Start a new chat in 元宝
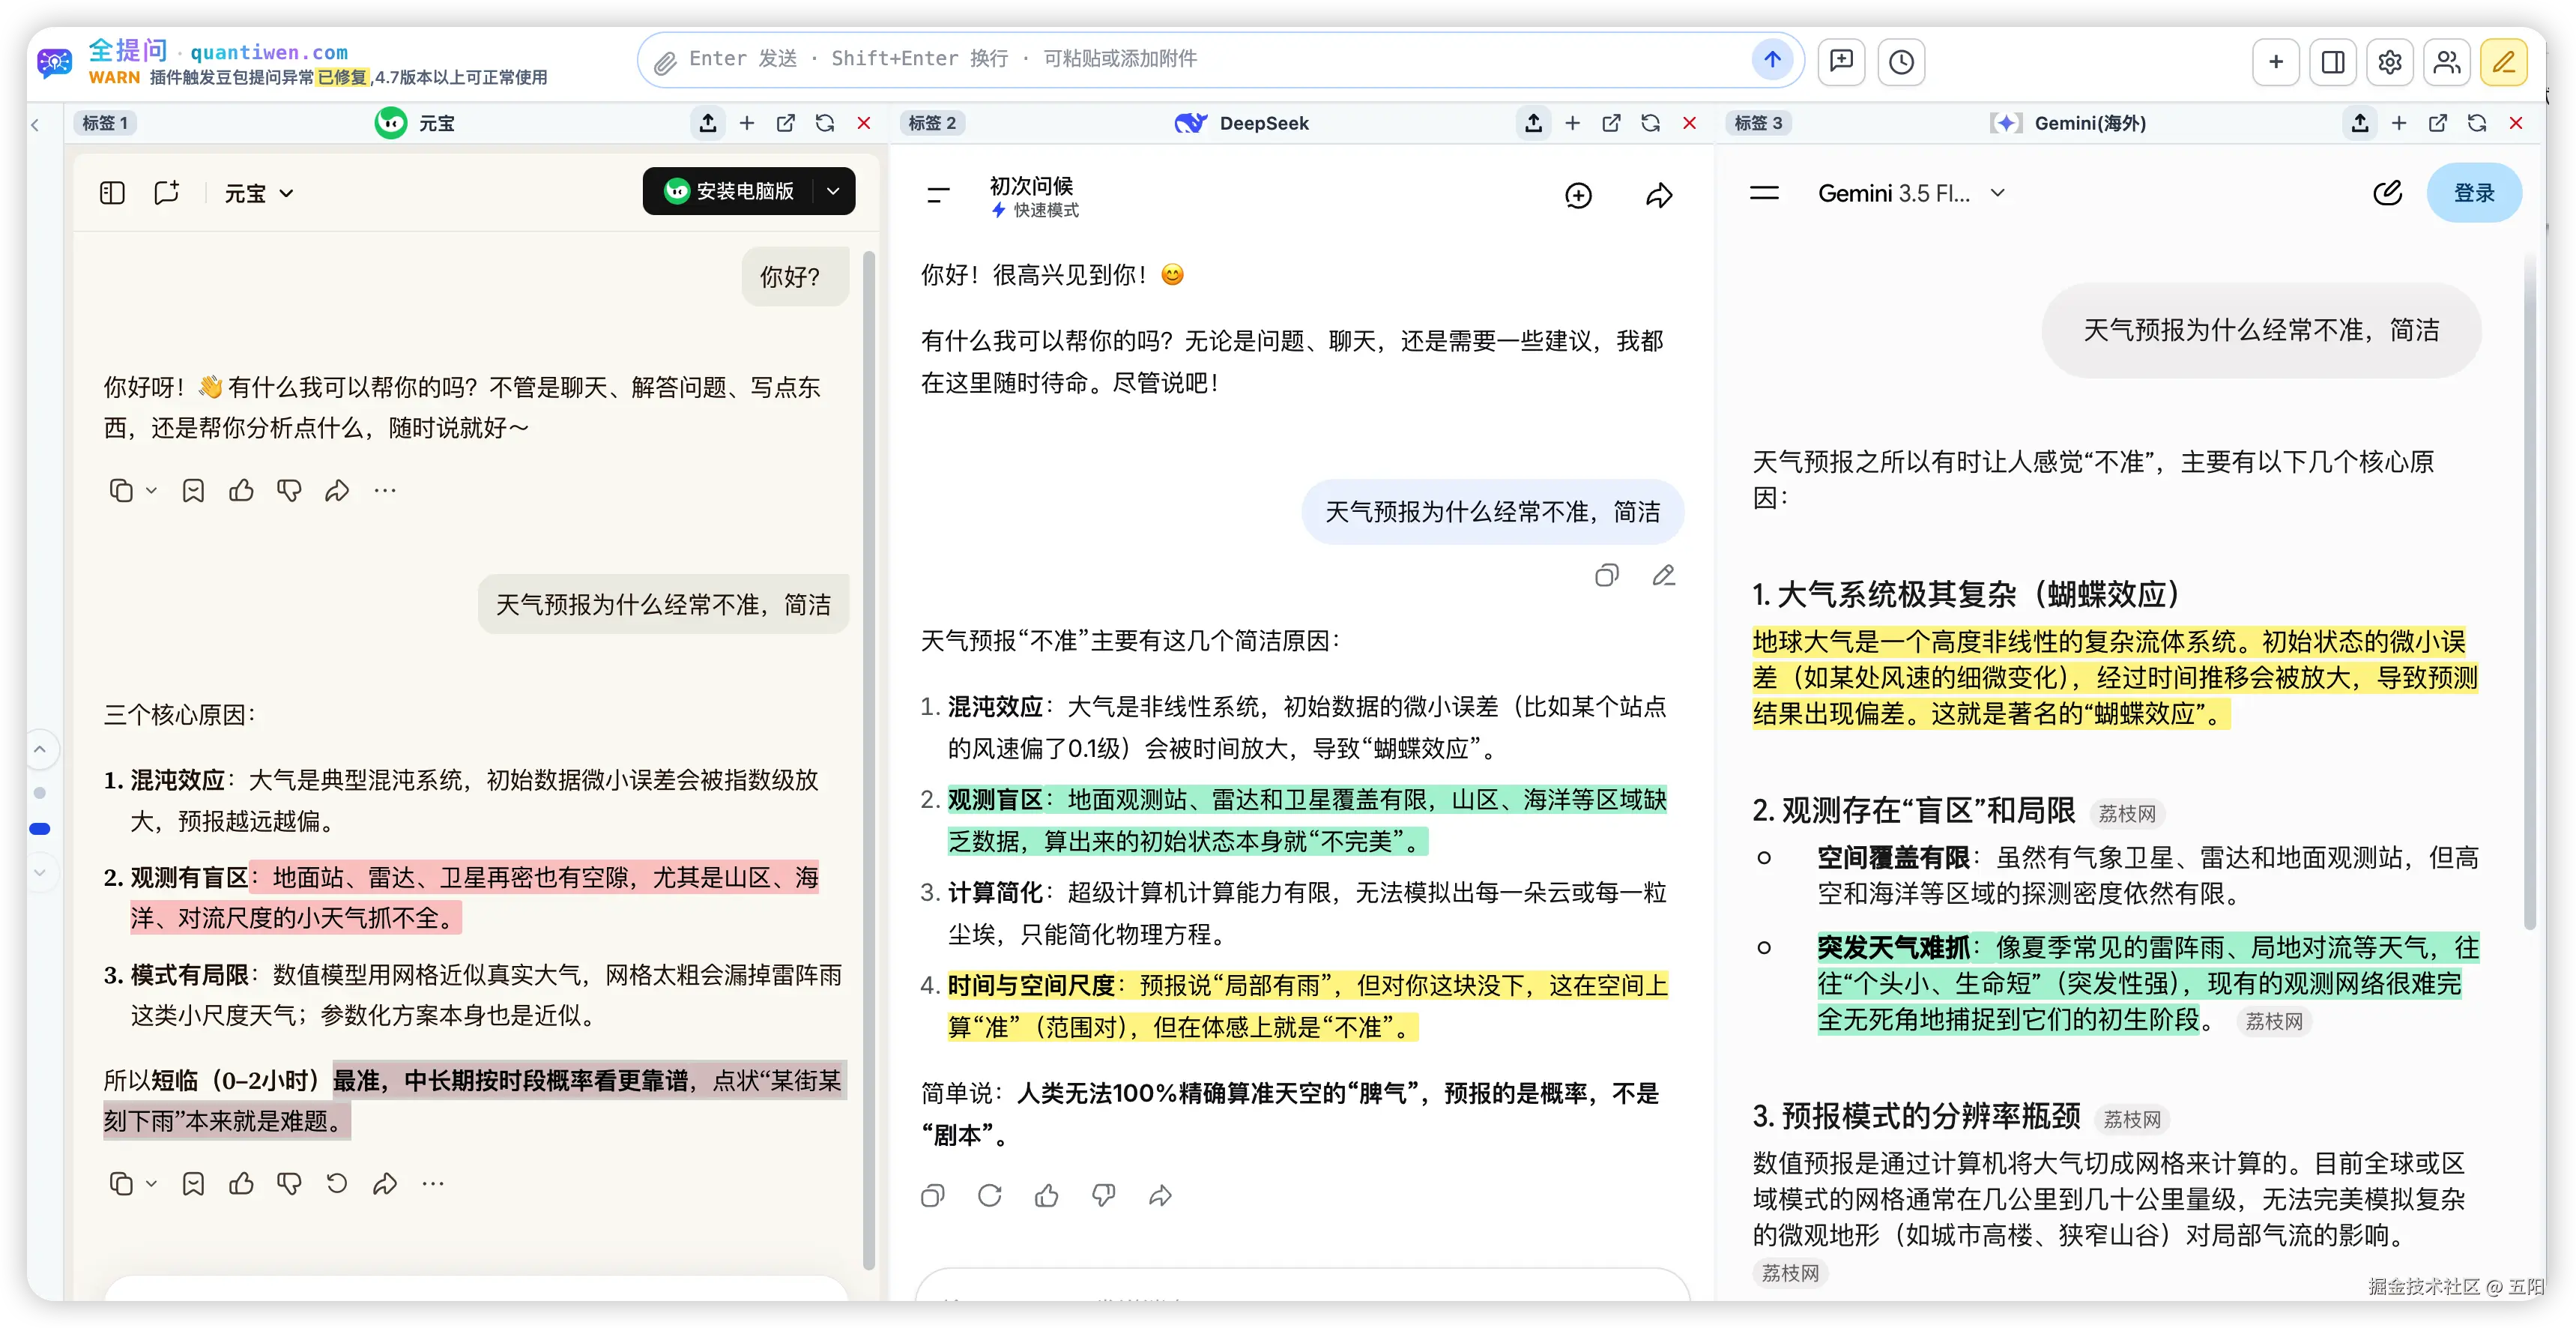The height and width of the screenshot is (1328, 2576). point(166,192)
